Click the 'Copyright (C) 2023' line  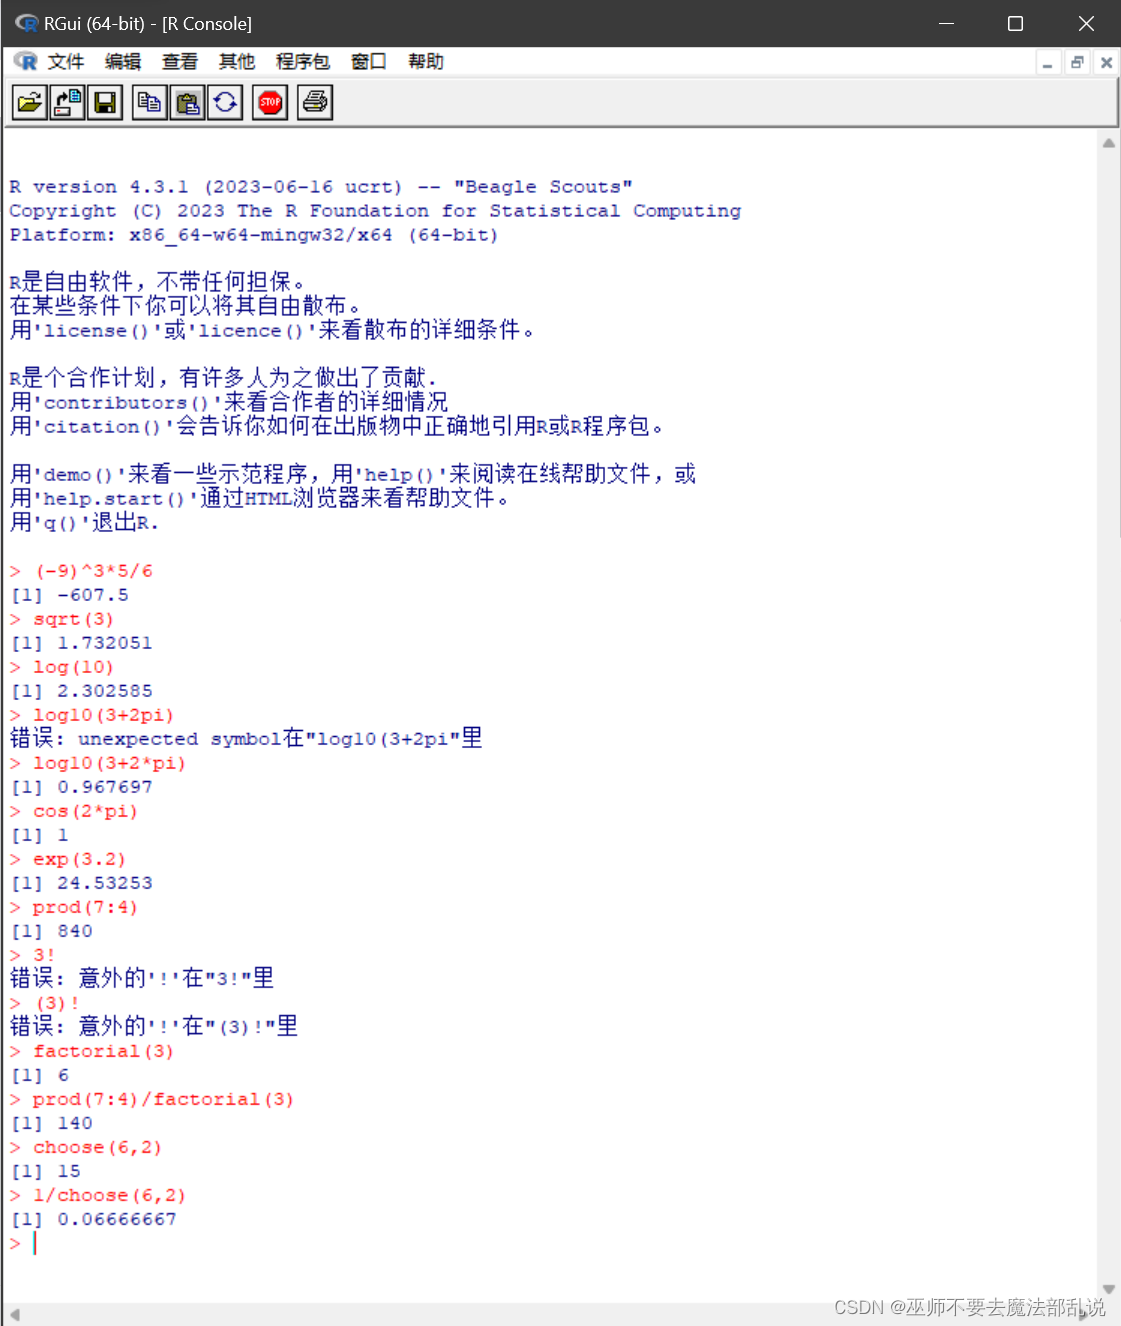[375, 211]
